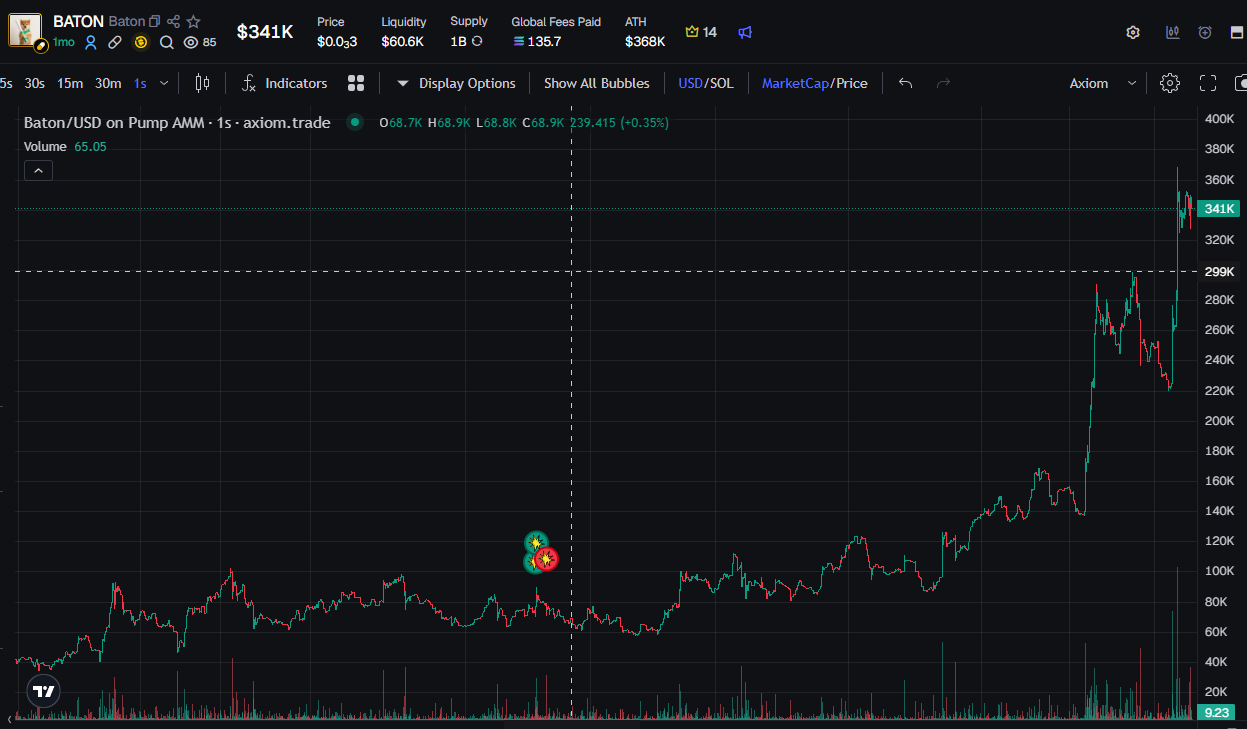Redo the last chart action

pyautogui.click(x=943, y=83)
